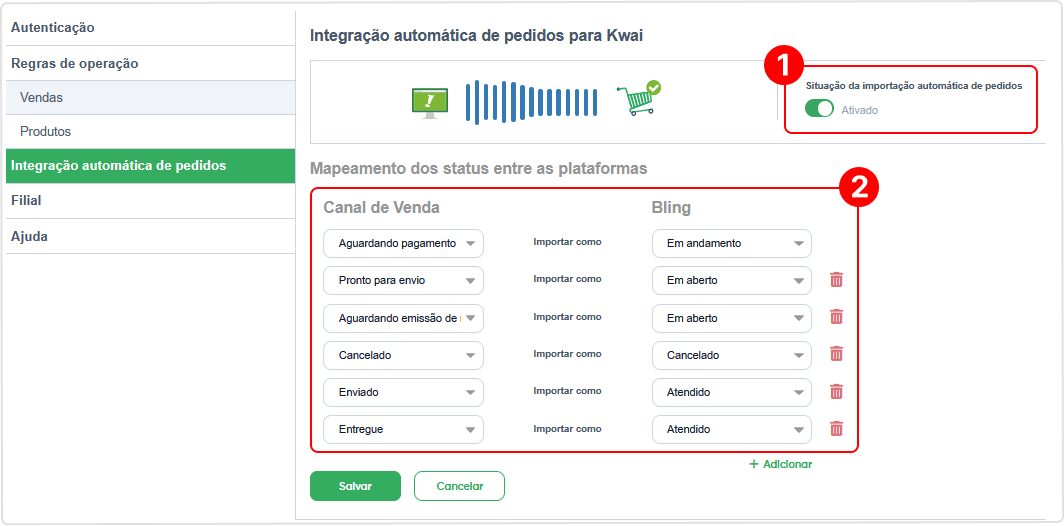Remove the Entregue mapping row
Viewport: 1064px width, 526px height.
(837, 429)
